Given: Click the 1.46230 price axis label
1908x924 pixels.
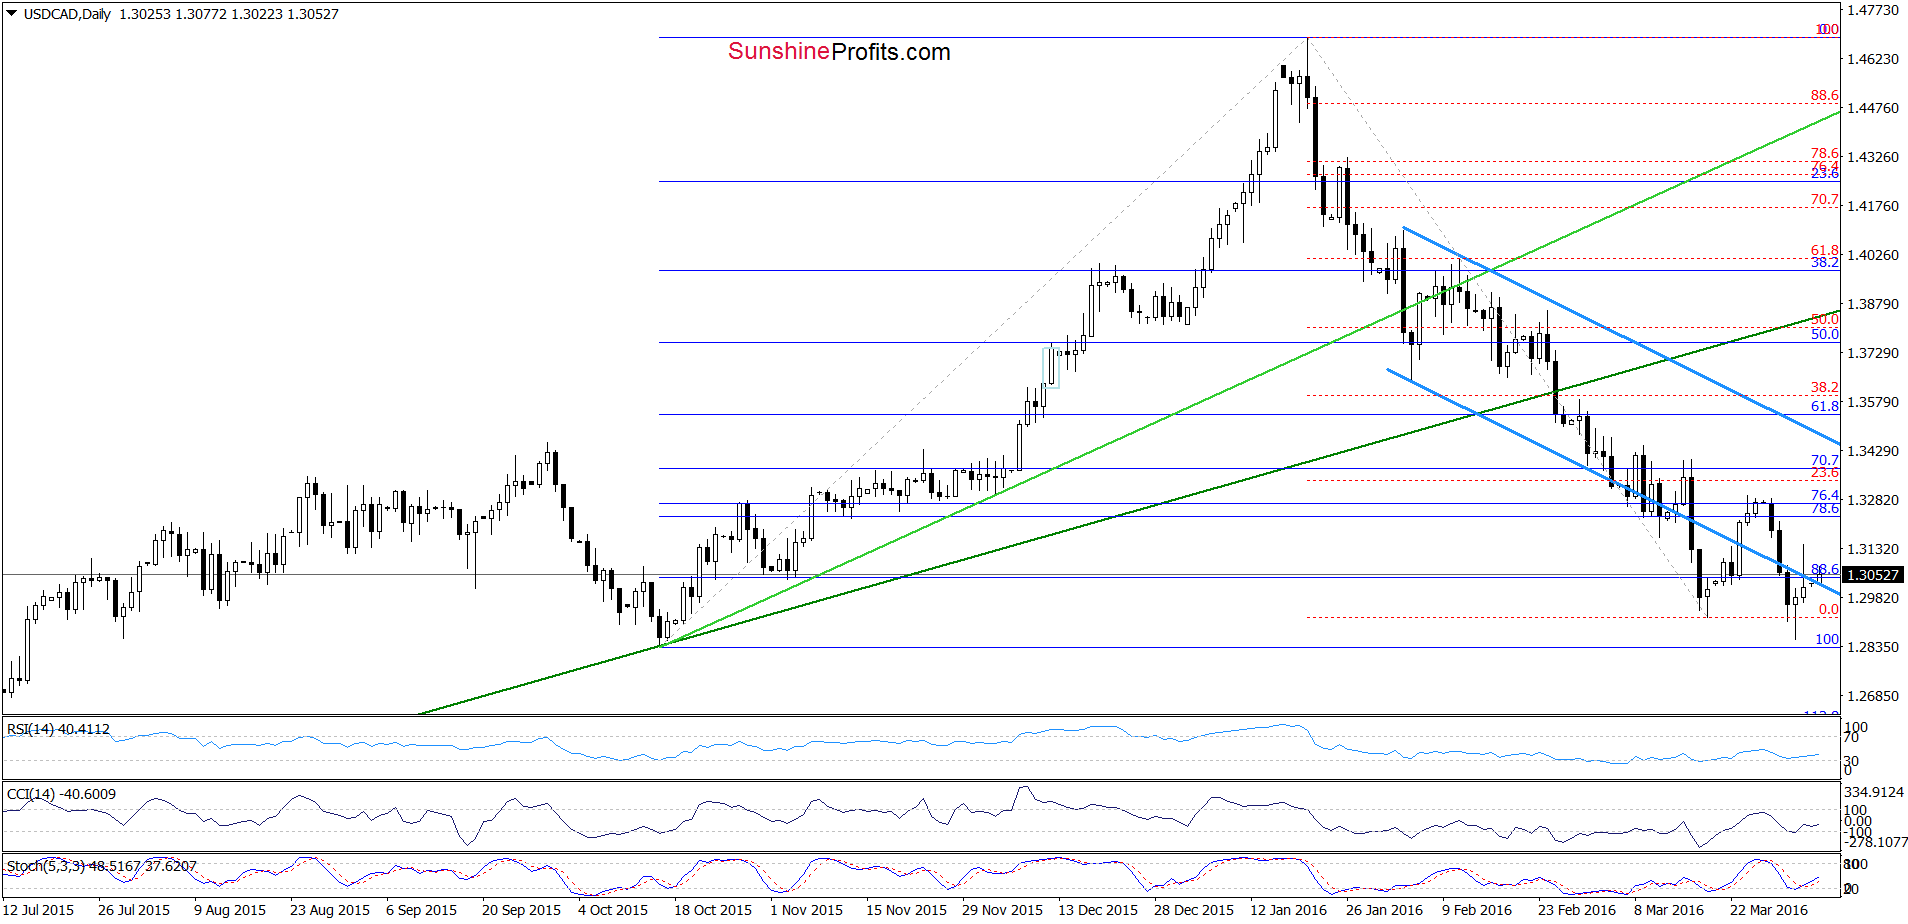Looking at the screenshot, I should 1872,59.
